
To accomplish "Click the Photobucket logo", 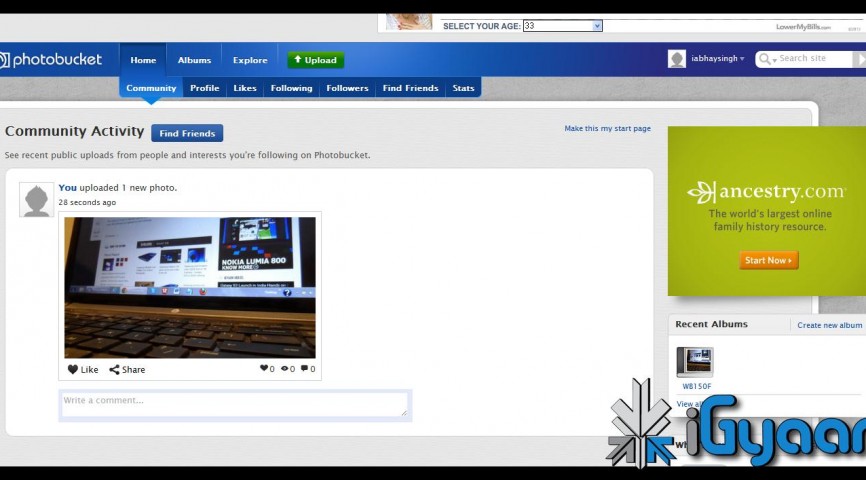I will click(x=52, y=60).
